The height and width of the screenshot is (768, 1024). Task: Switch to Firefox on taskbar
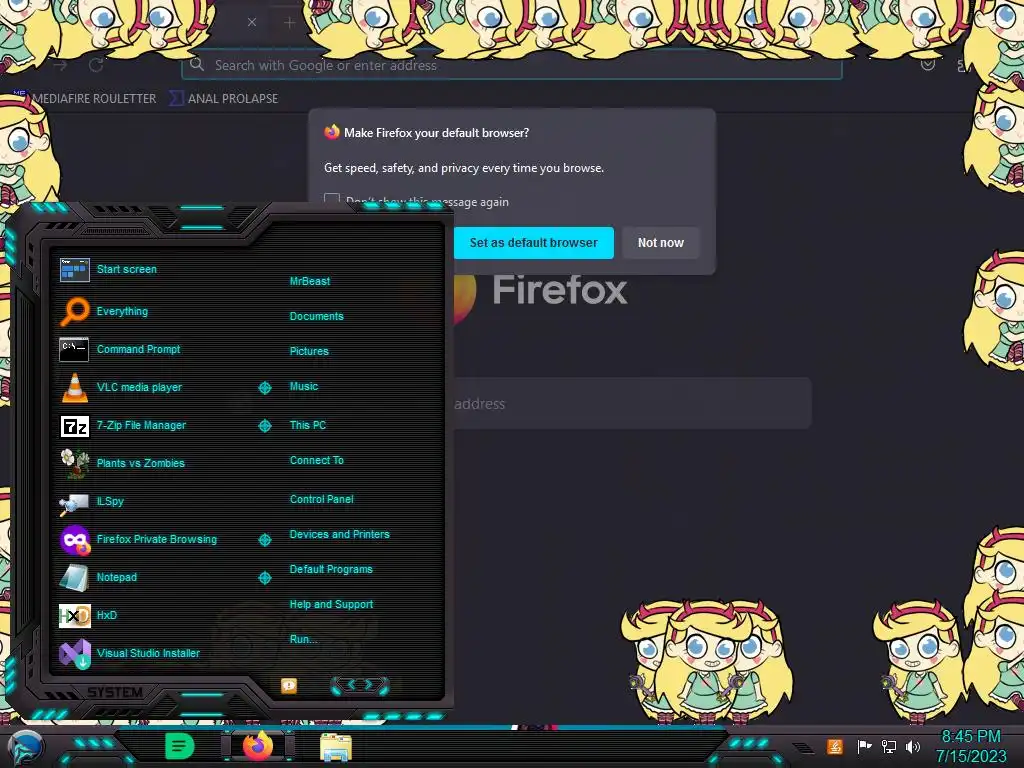coord(258,746)
